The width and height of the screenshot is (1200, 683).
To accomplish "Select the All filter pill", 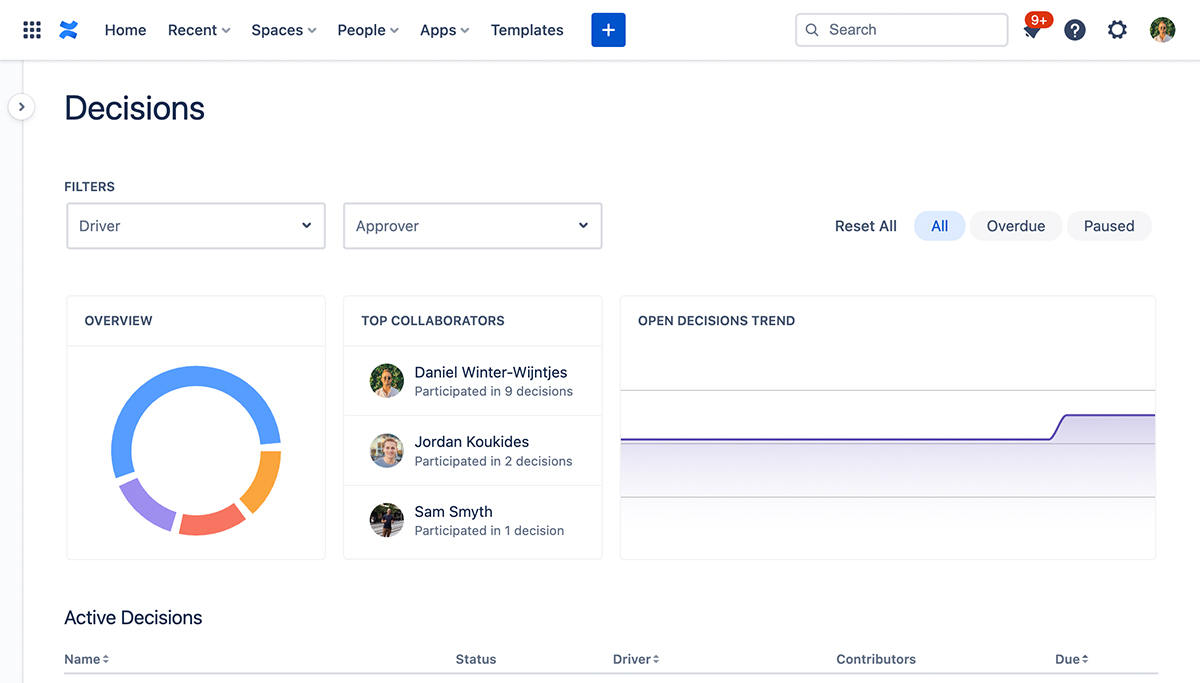I will coord(939,226).
